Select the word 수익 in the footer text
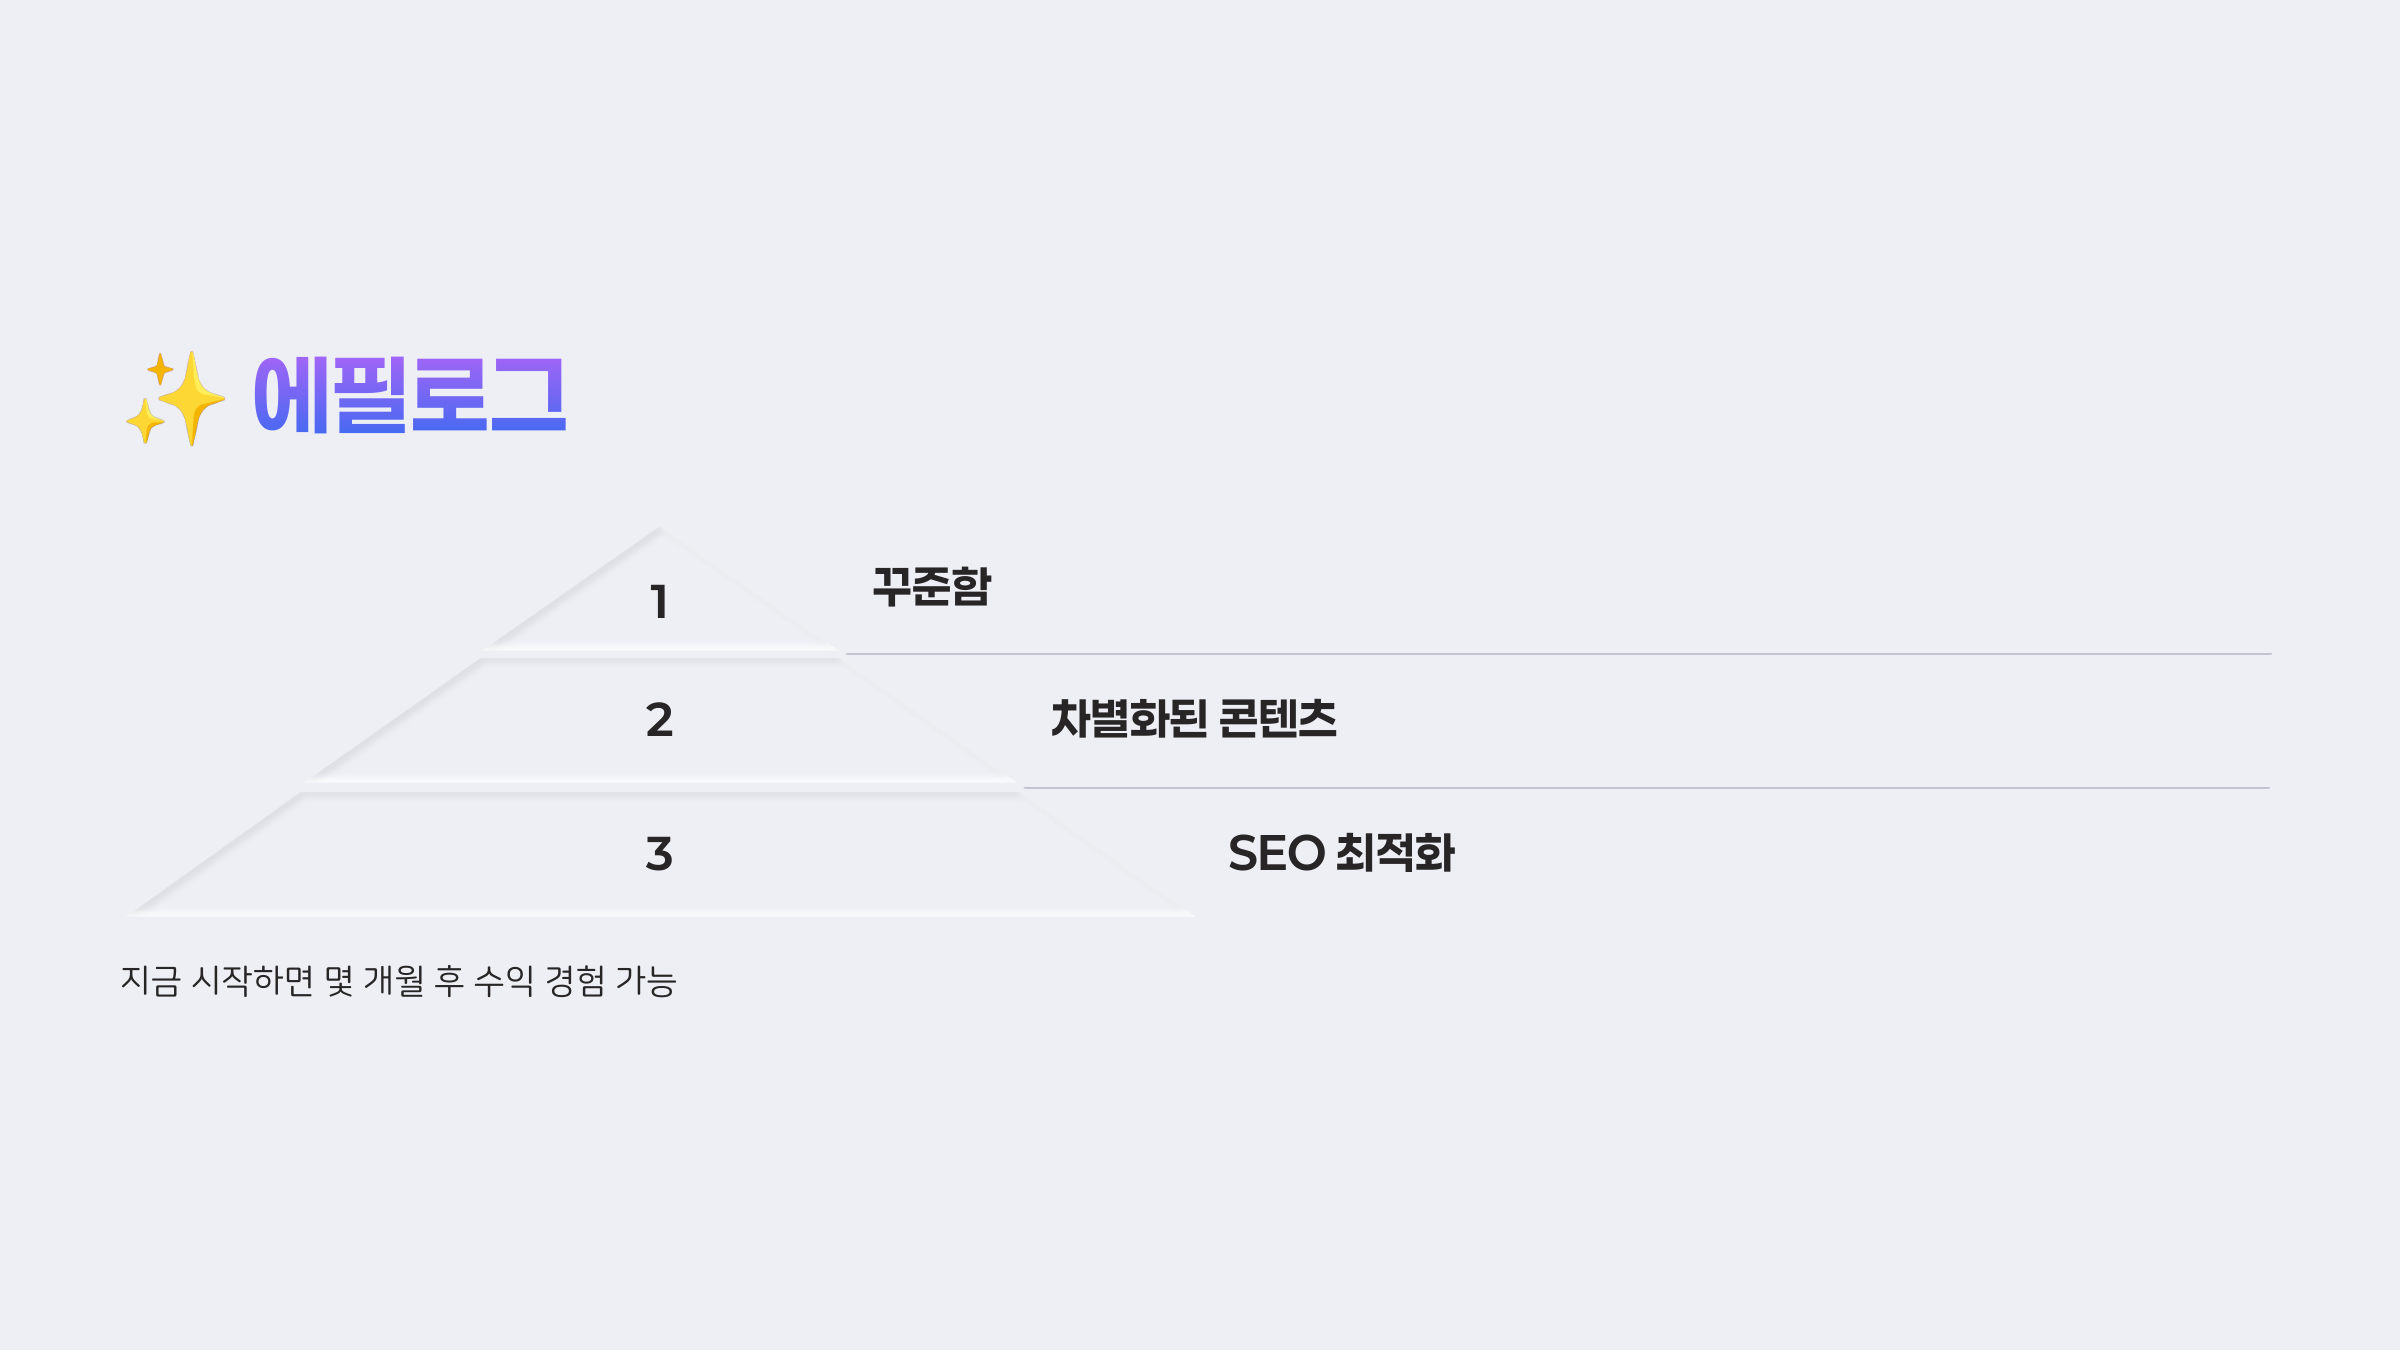The width and height of the screenshot is (2400, 1350). point(504,981)
